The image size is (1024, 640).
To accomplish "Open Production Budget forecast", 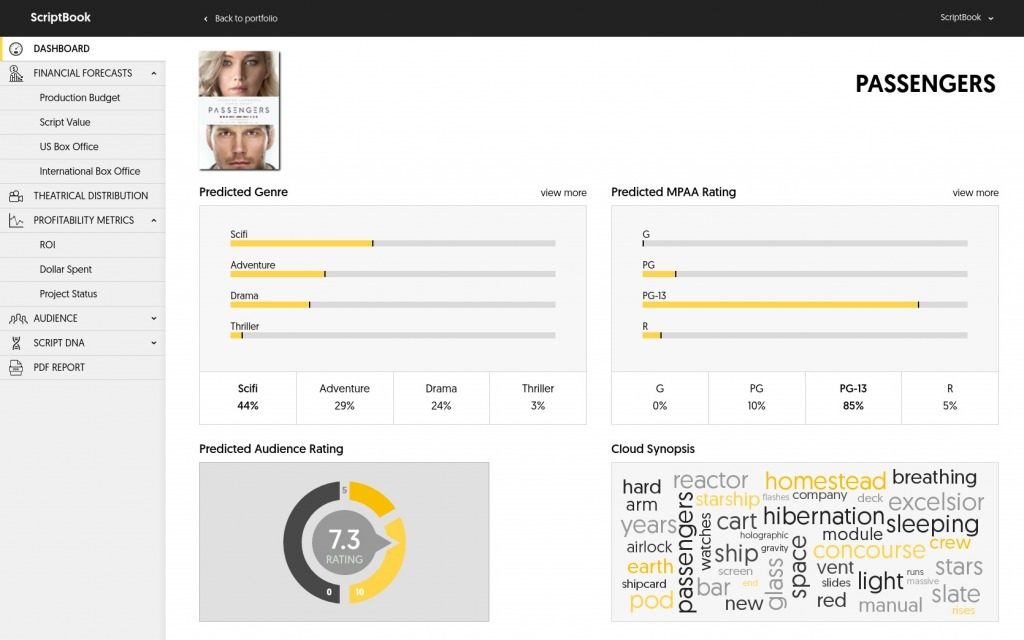I will pyautogui.click(x=83, y=98).
